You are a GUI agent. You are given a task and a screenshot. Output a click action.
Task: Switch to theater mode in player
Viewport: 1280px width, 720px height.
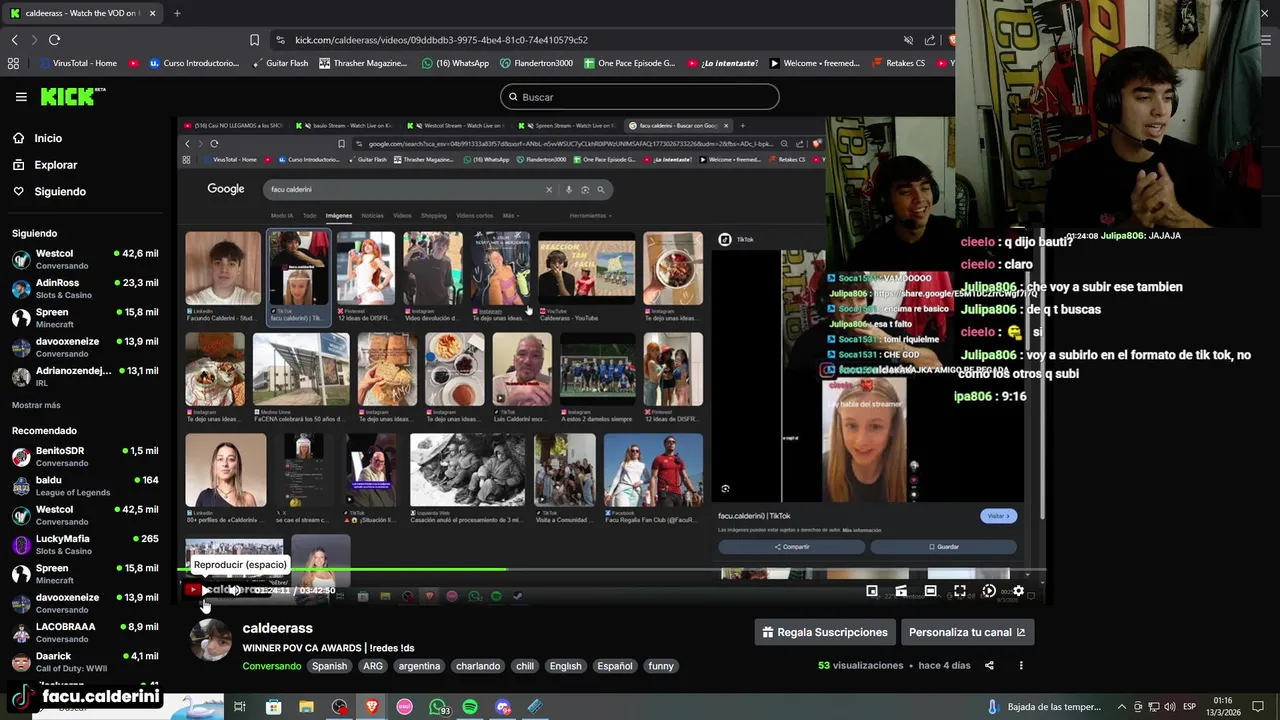point(930,591)
